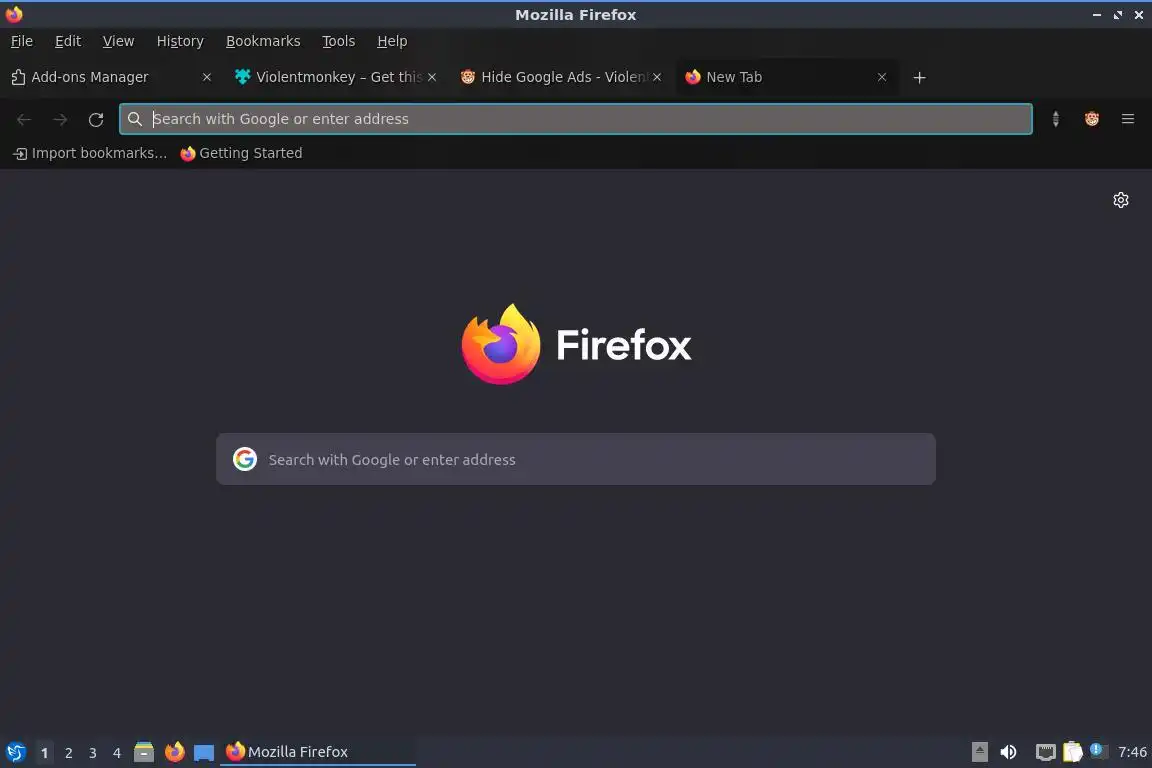Open the volume control in tray

[1008, 752]
